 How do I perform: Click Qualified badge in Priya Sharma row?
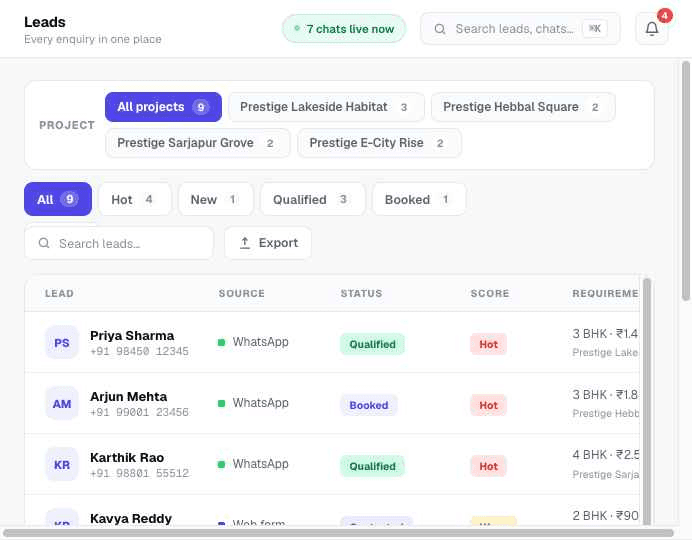coord(372,344)
